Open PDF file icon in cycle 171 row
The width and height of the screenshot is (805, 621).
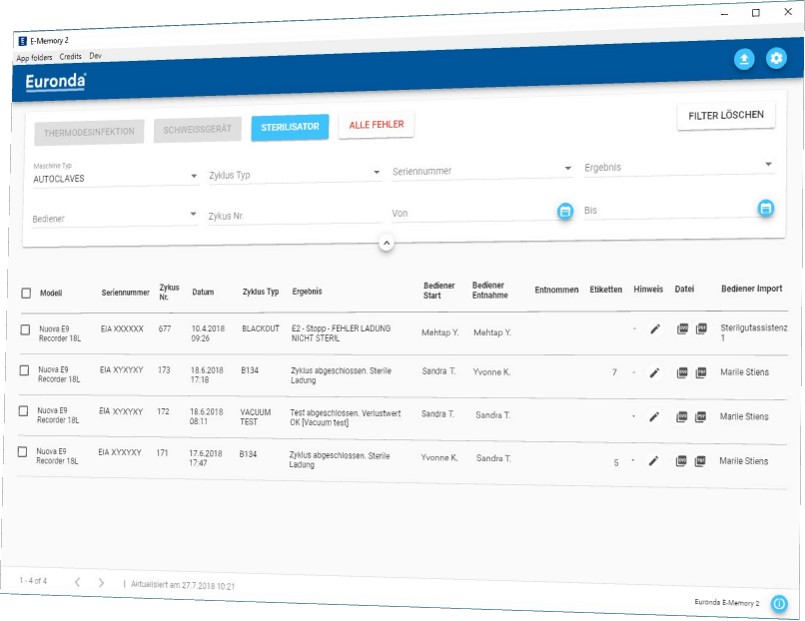pos(700,461)
